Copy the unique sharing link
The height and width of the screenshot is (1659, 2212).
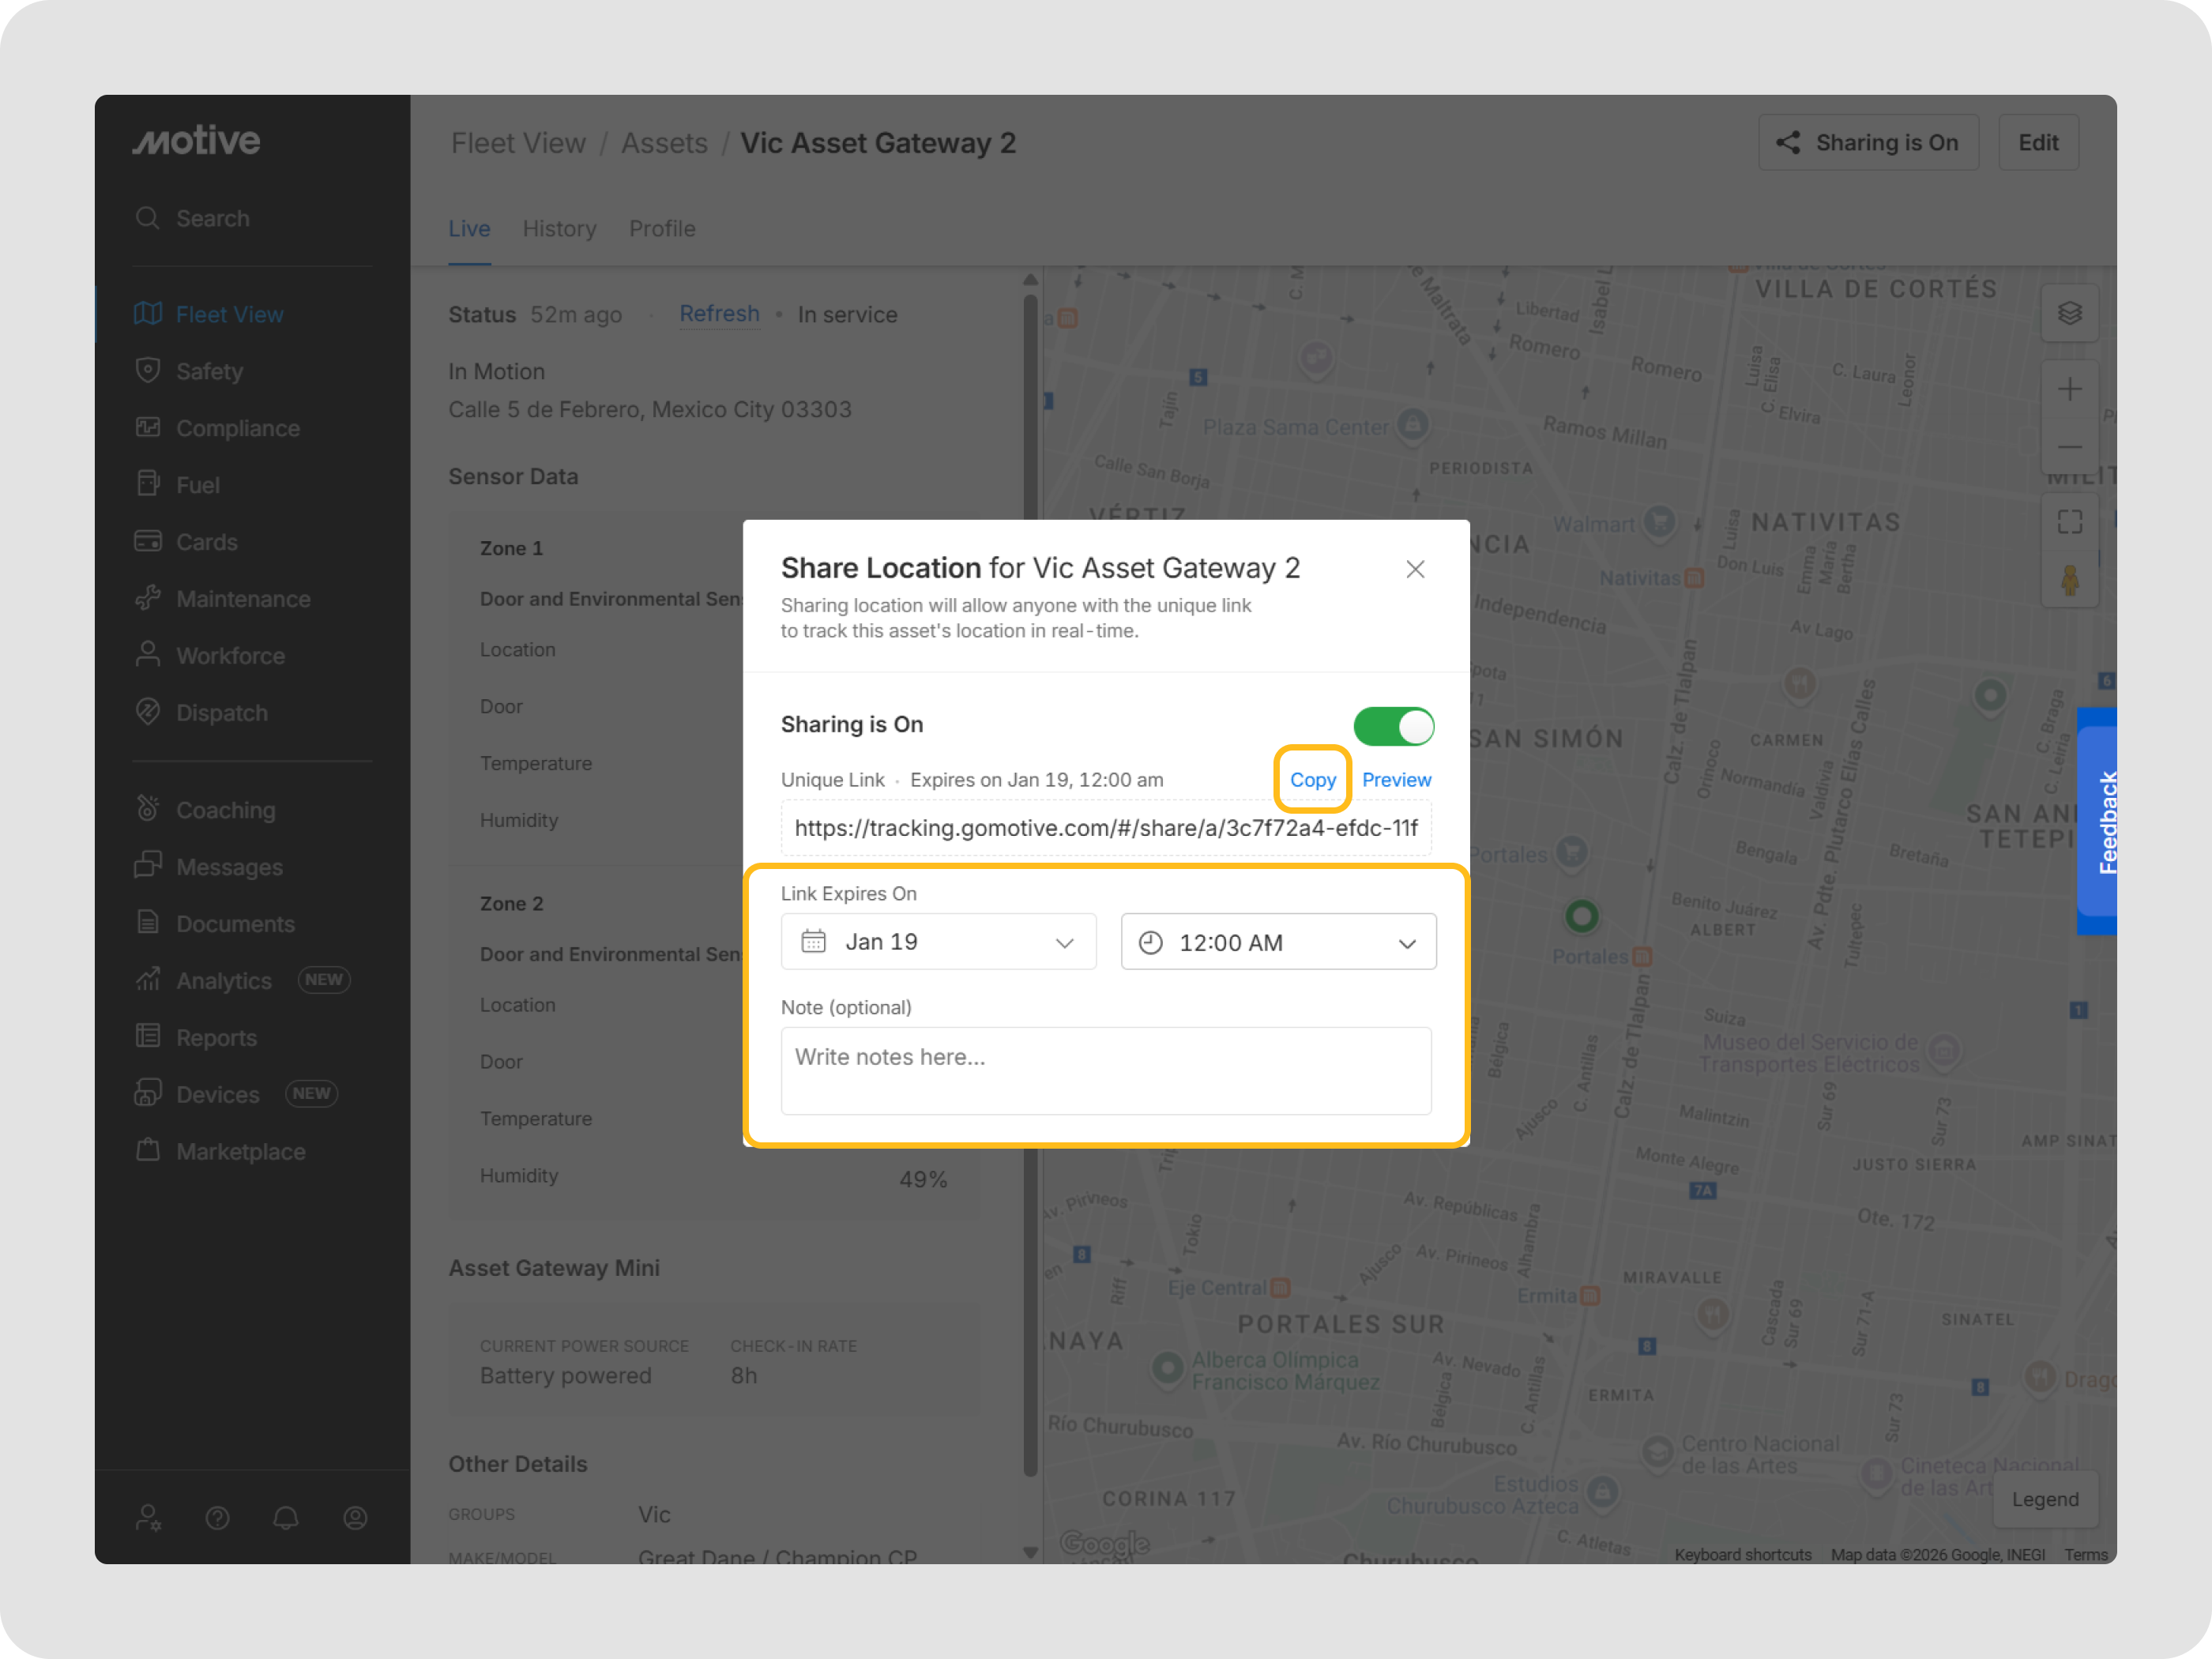[x=1312, y=780]
